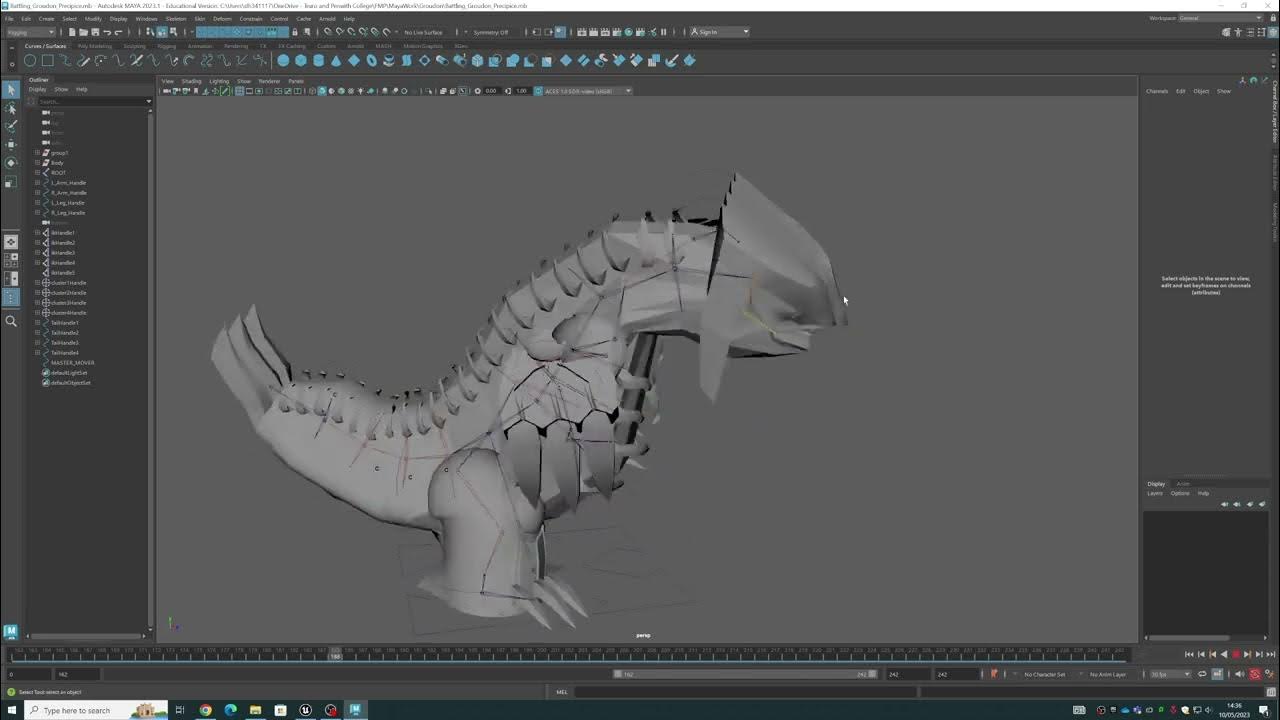Activate the Move tool in toolbox
Screen dimensions: 1280x720
pyautogui.click(x=11, y=144)
